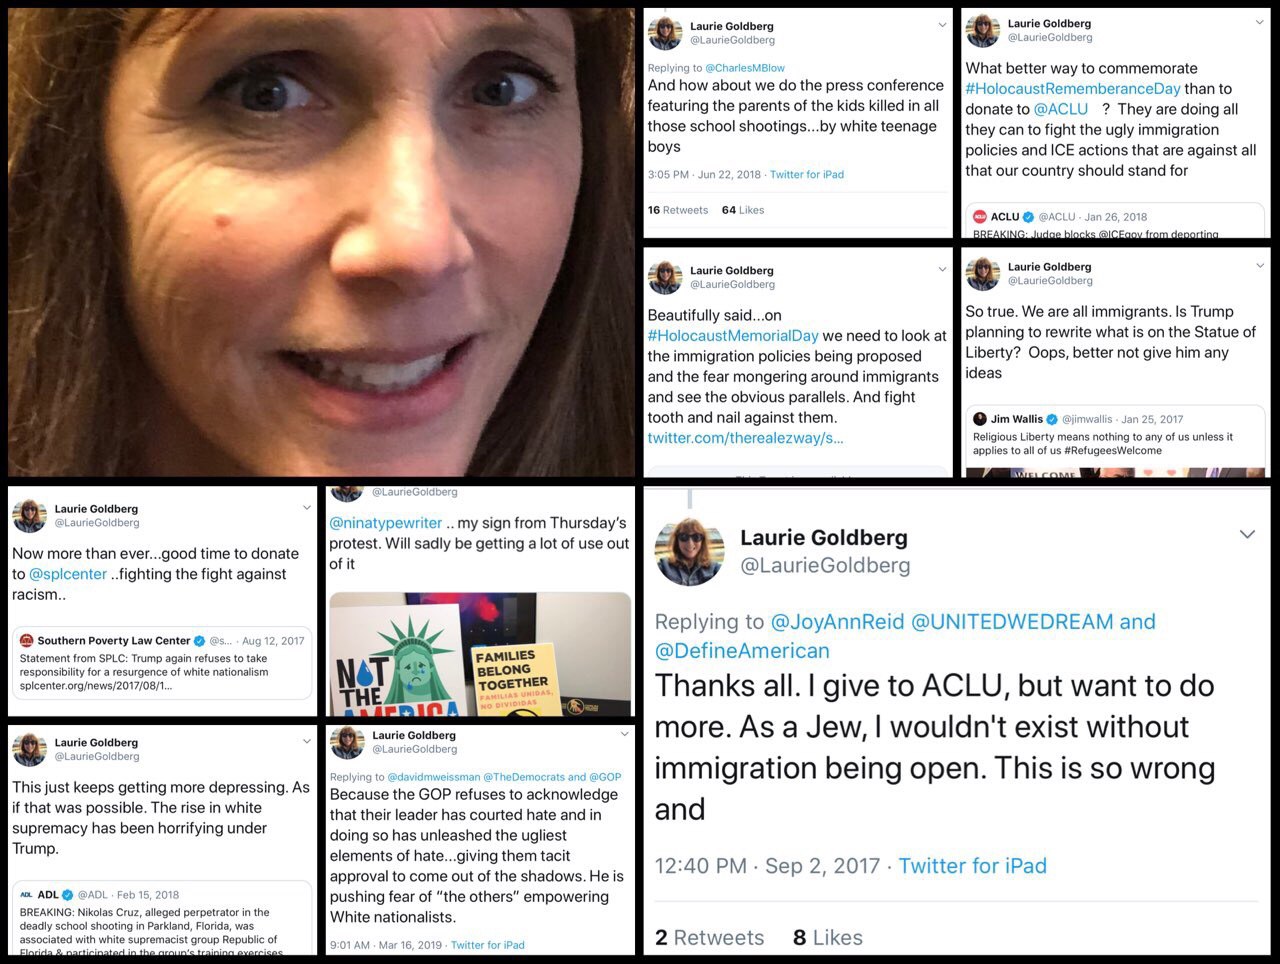This screenshot has height=964, width=1280.
Task: Click the ACLU red logo icon
Action: tap(980, 216)
